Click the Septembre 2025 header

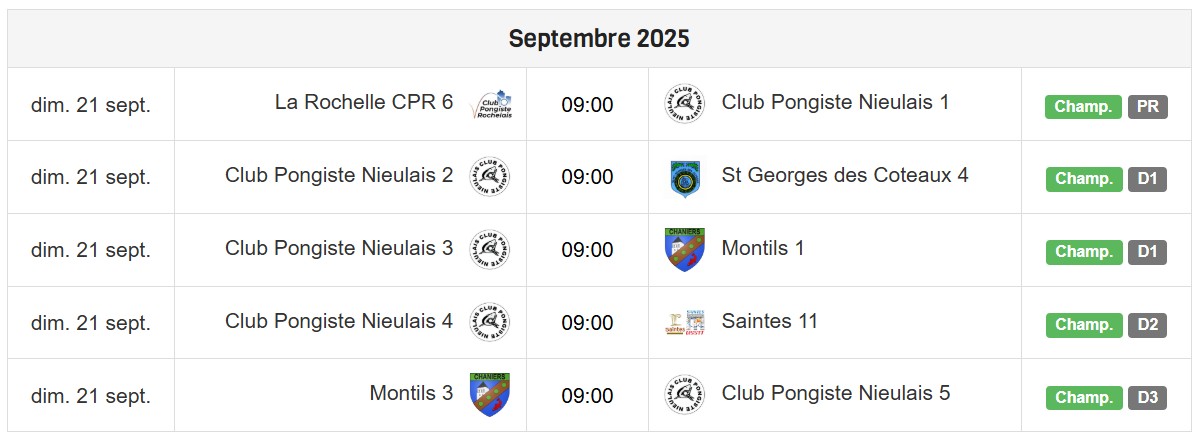[x=599, y=38]
